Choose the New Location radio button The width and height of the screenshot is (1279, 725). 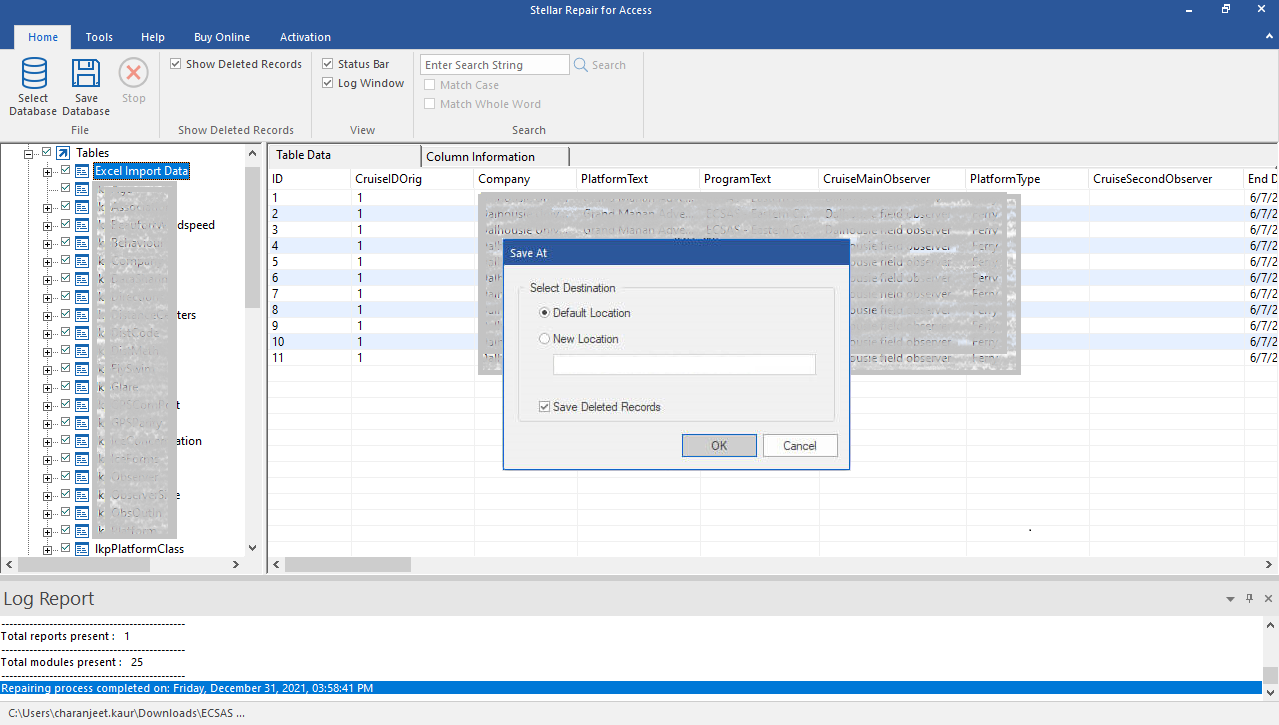coord(545,339)
